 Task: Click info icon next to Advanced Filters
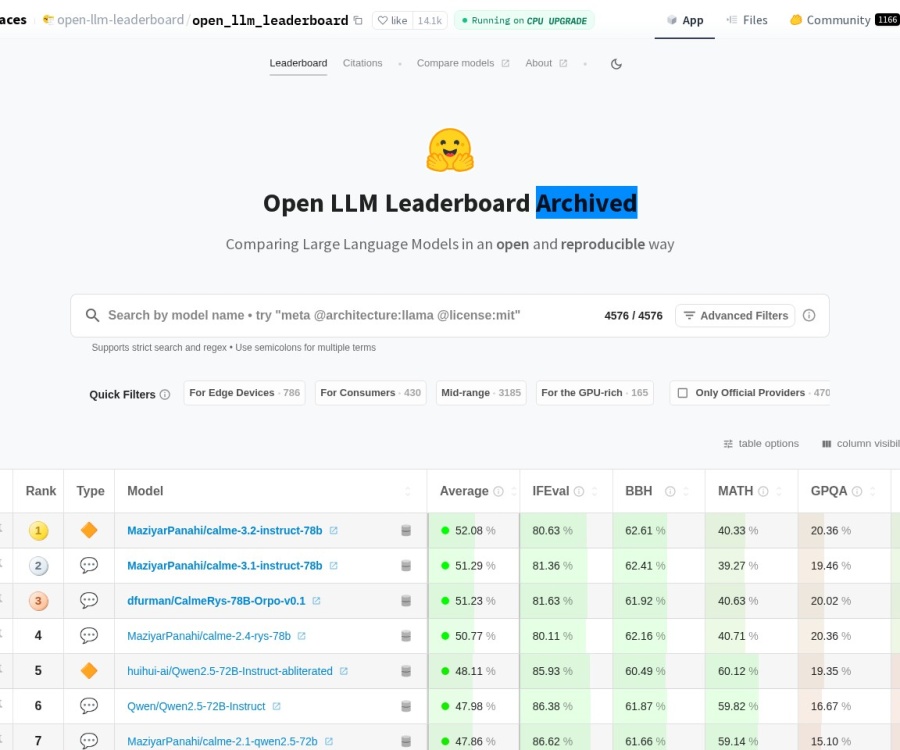[809, 315]
